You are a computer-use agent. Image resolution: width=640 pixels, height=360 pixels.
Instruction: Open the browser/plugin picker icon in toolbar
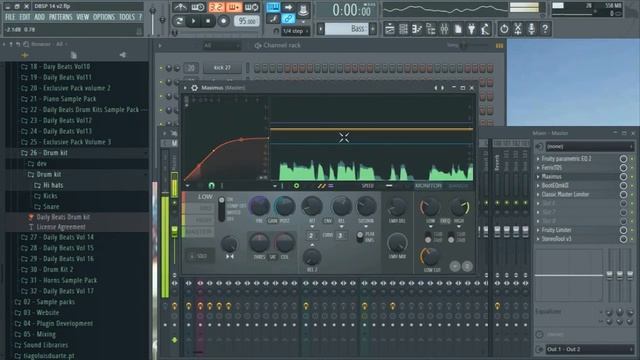click(431, 29)
